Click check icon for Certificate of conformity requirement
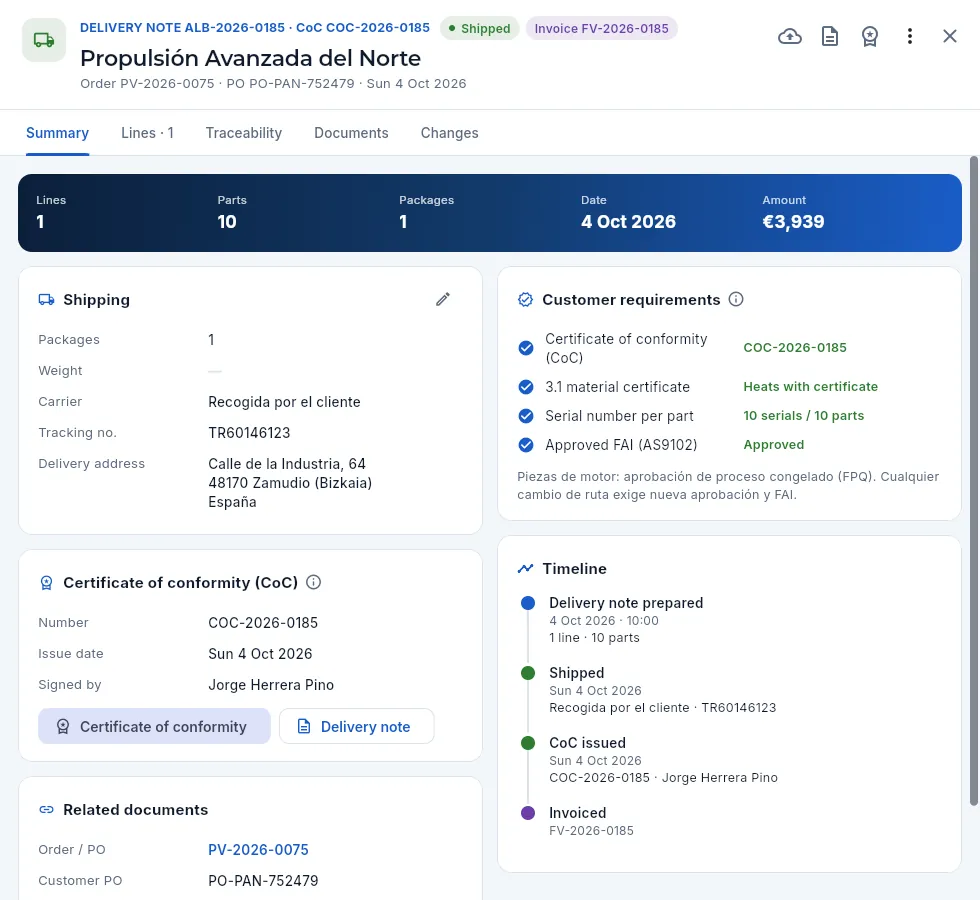This screenshot has width=980, height=900. 526,348
